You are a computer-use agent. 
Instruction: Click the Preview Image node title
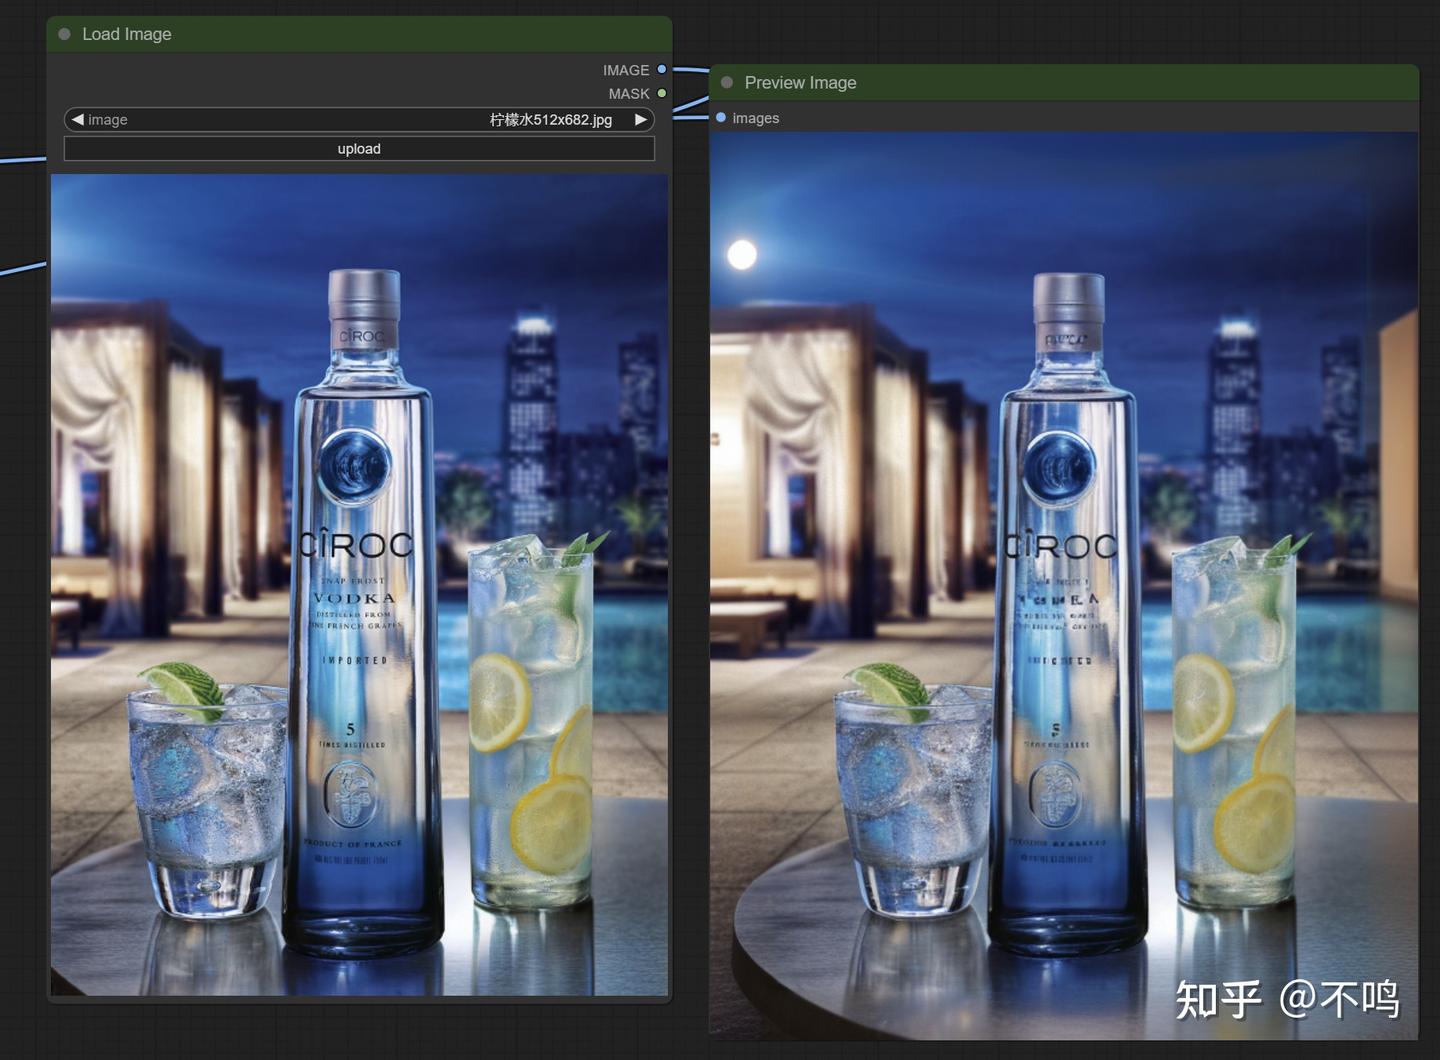click(x=800, y=83)
